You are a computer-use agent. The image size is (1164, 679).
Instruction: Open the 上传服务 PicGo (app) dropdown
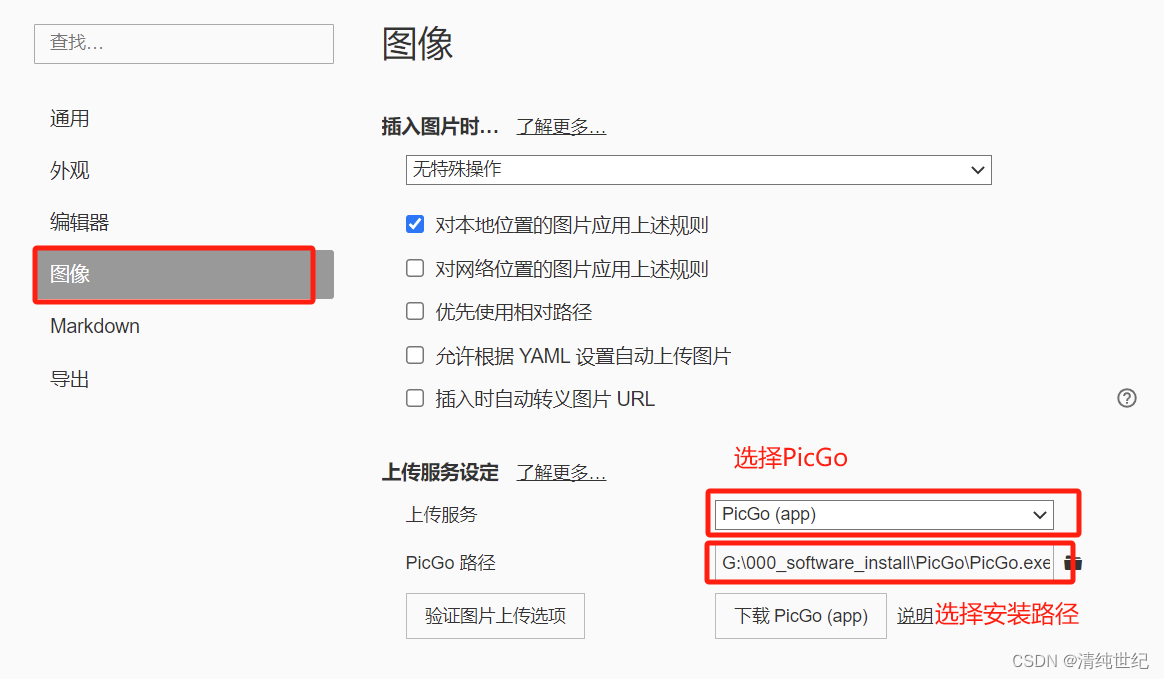(883, 514)
